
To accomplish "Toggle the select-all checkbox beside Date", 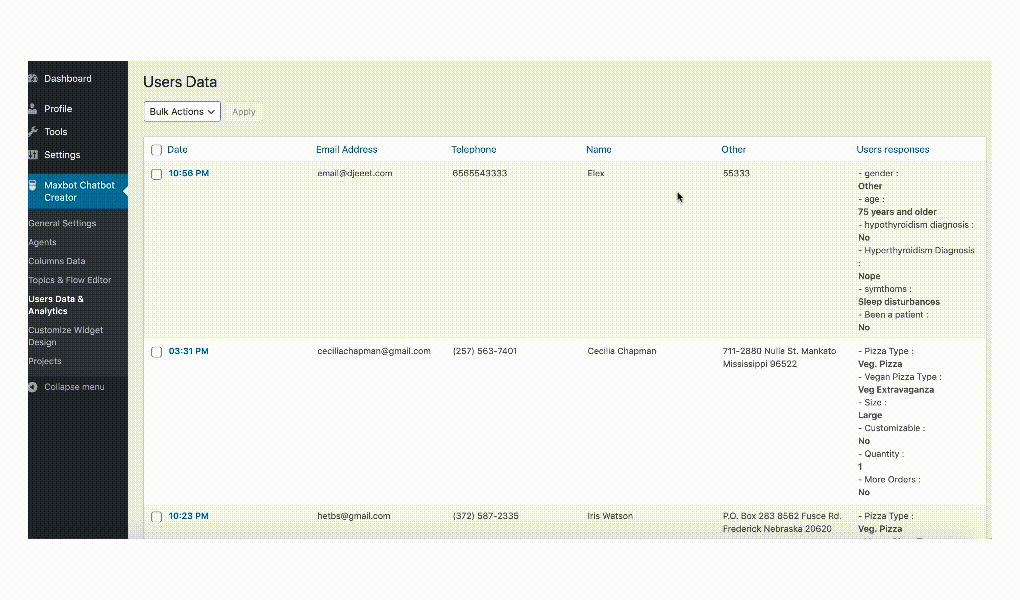I will click(156, 150).
